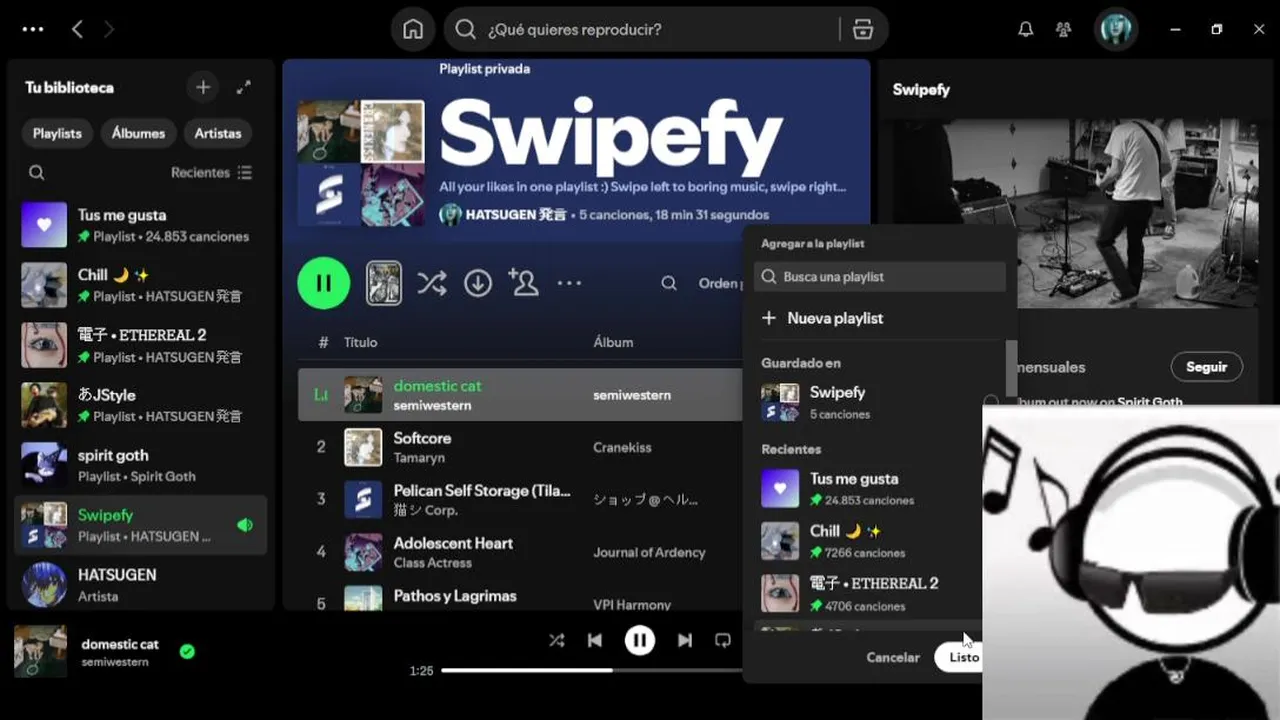Select Adolescent Heart track
The height and width of the screenshot is (720, 1280).
click(x=453, y=543)
